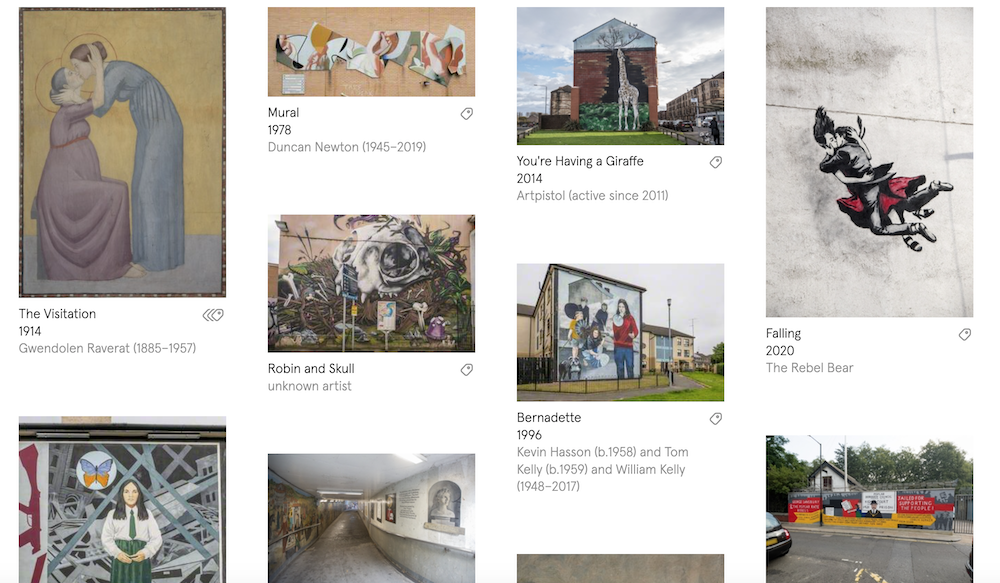
Task: Follow the Duncan Newton artist link
Action: pos(347,147)
